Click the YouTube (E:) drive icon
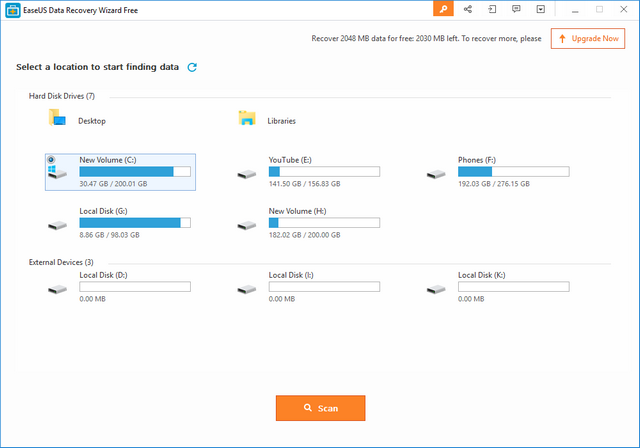The width and height of the screenshot is (640, 448). click(x=247, y=174)
